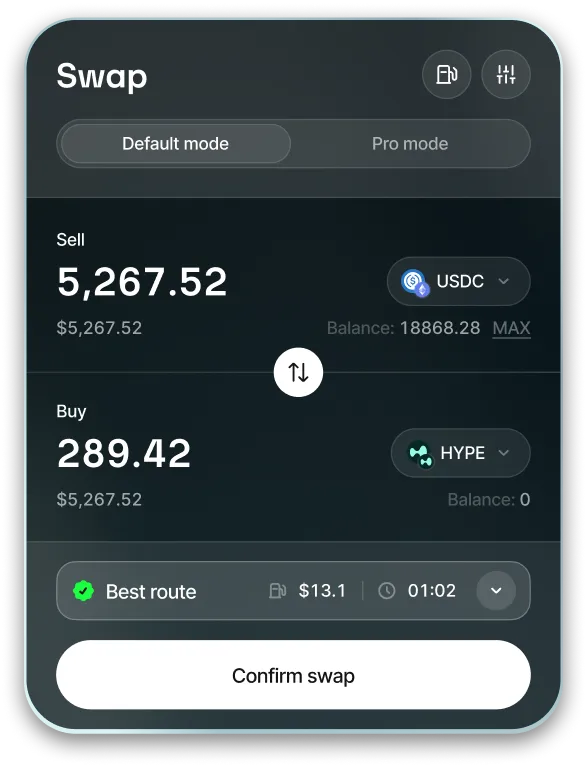587x765 pixels.
Task: Confirm the swap
Action: (x=293, y=675)
